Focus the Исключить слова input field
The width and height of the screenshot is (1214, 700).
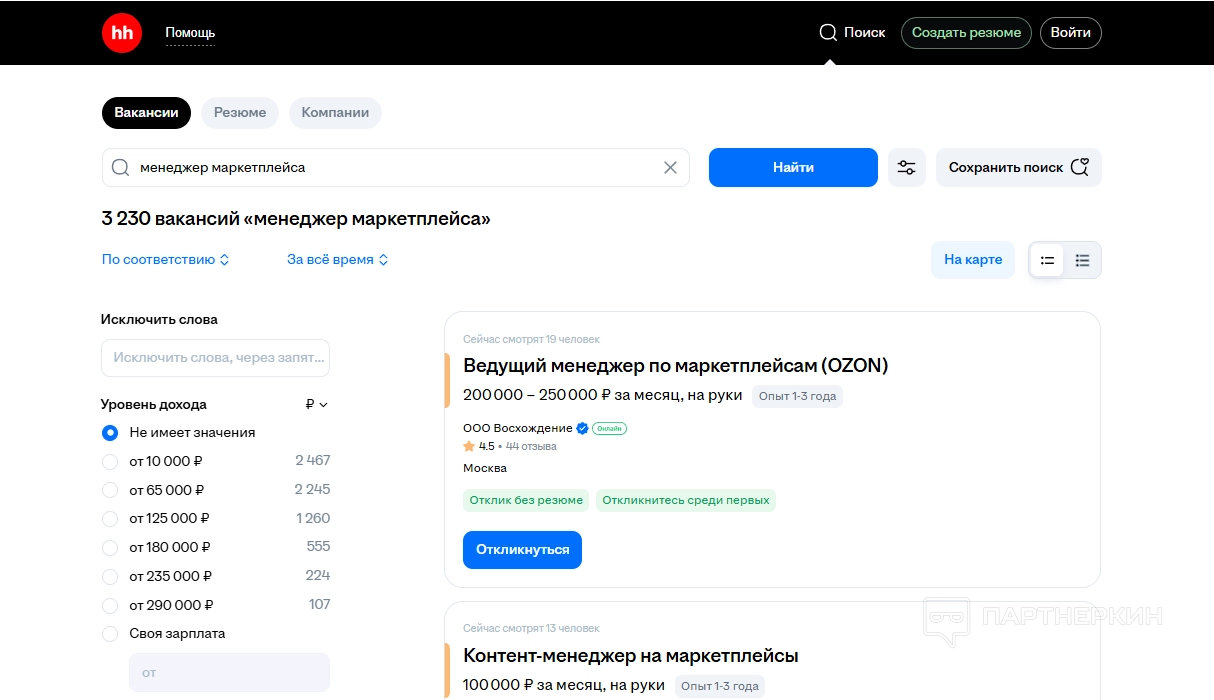(x=215, y=358)
